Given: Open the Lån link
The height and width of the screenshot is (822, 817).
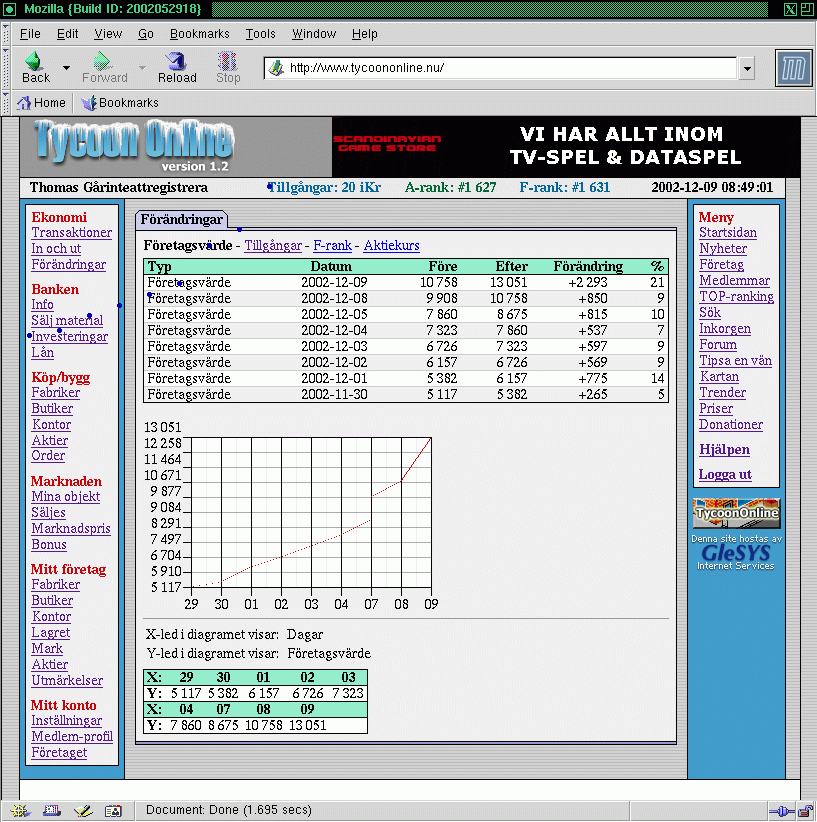Looking at the screenshot, I should click(x=42, y=352).
